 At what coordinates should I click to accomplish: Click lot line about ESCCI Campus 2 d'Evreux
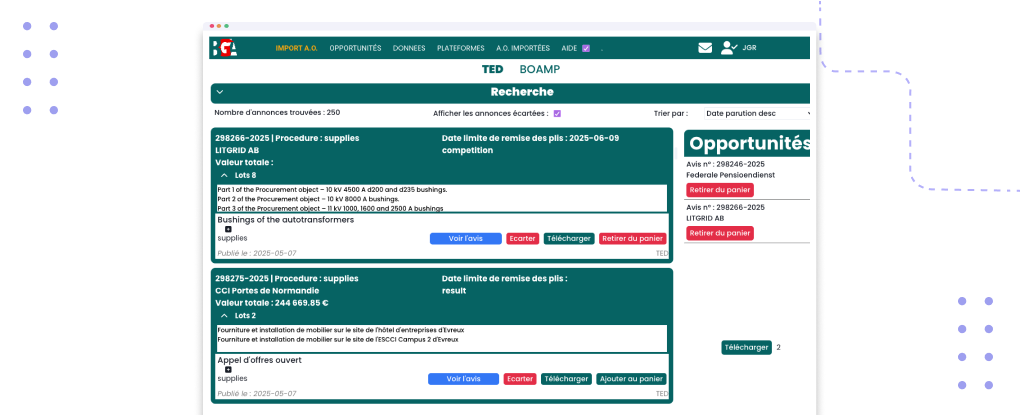pos(338,339)
